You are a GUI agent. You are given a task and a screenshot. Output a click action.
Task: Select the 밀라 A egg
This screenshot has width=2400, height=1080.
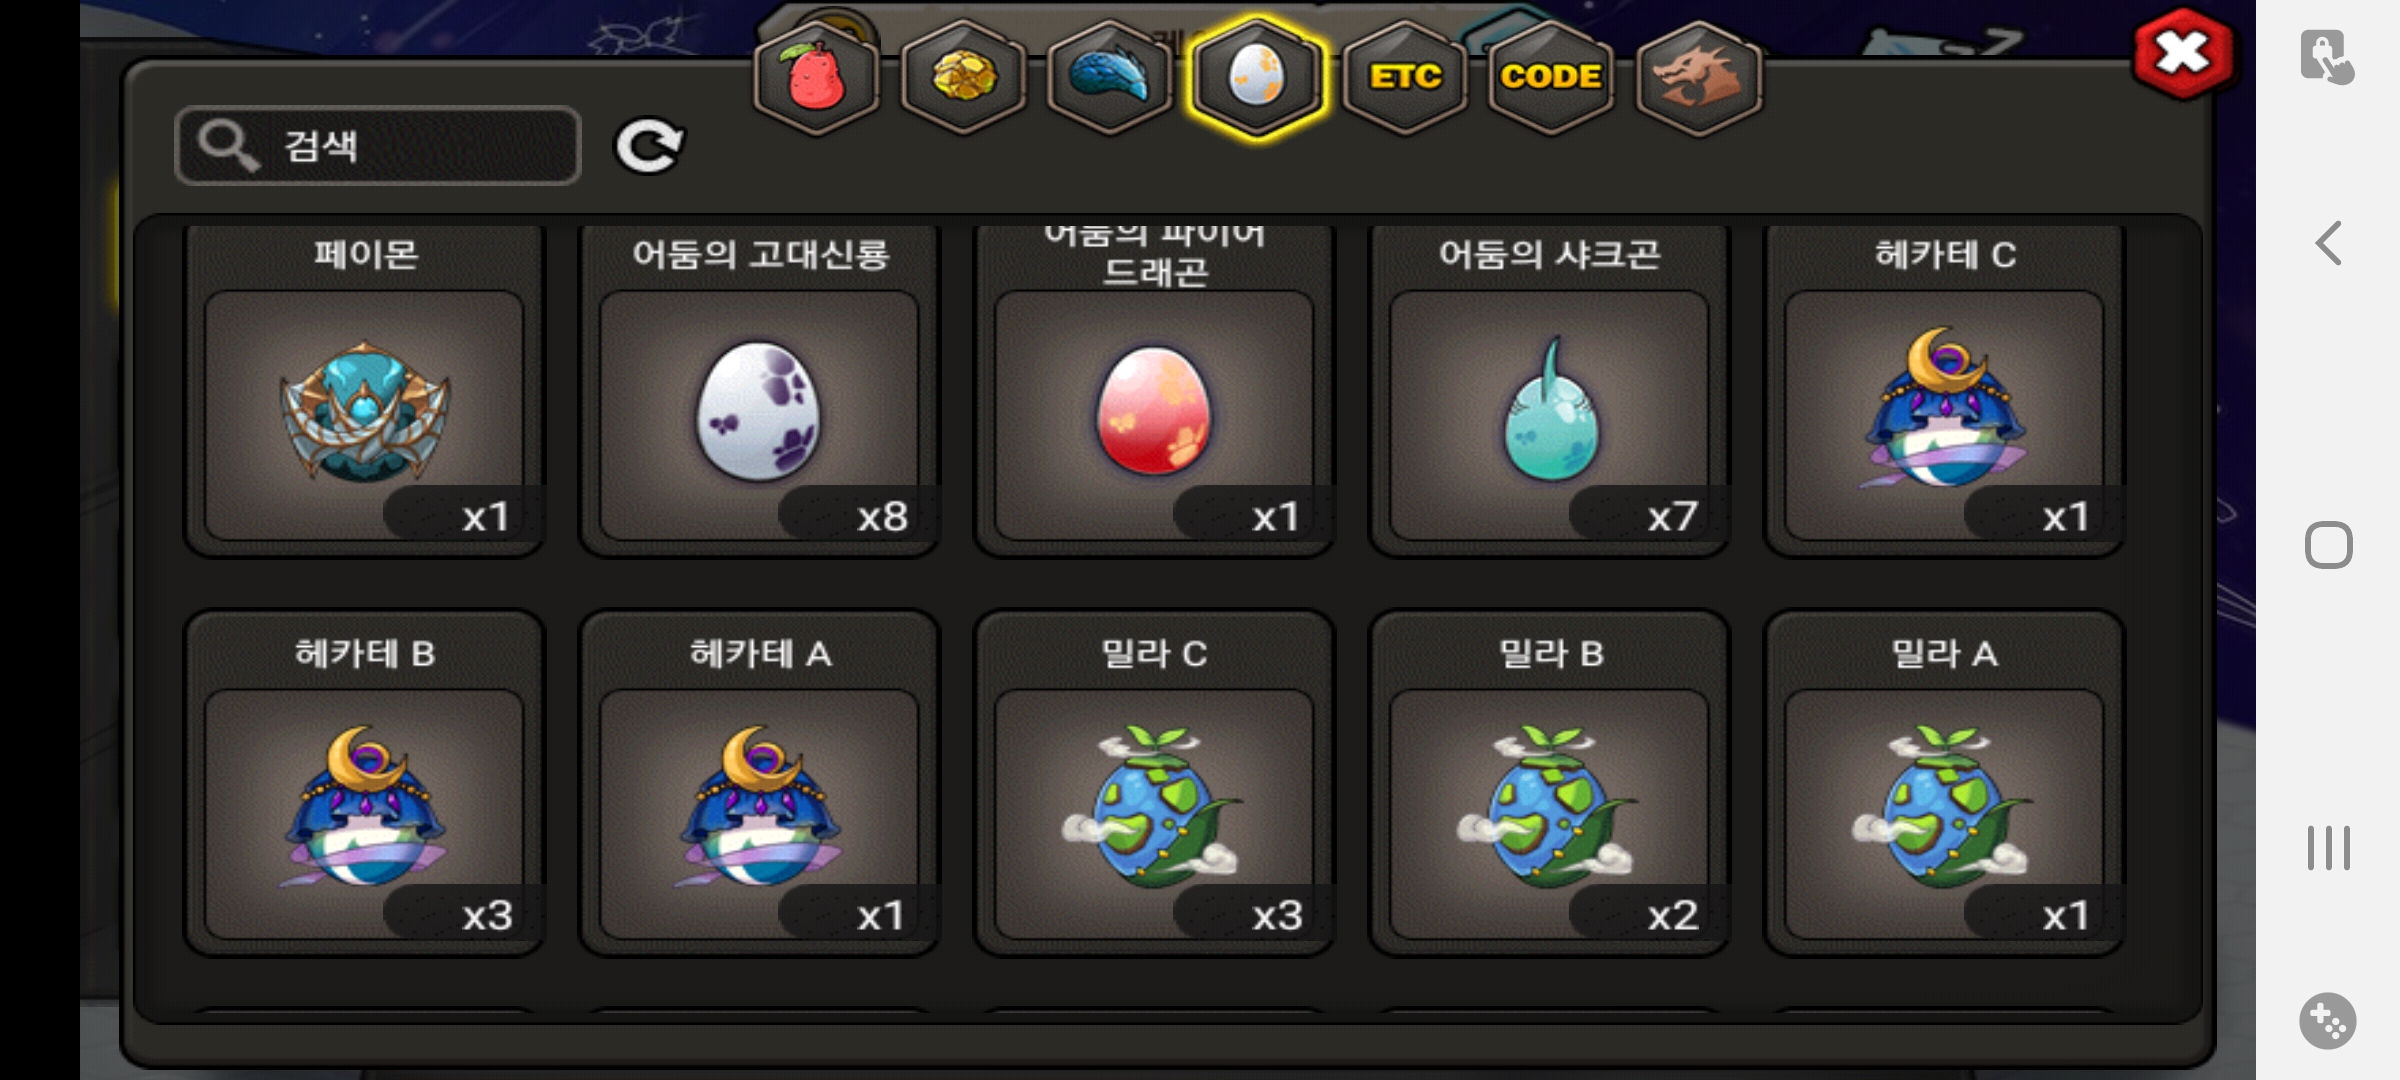1945,784
